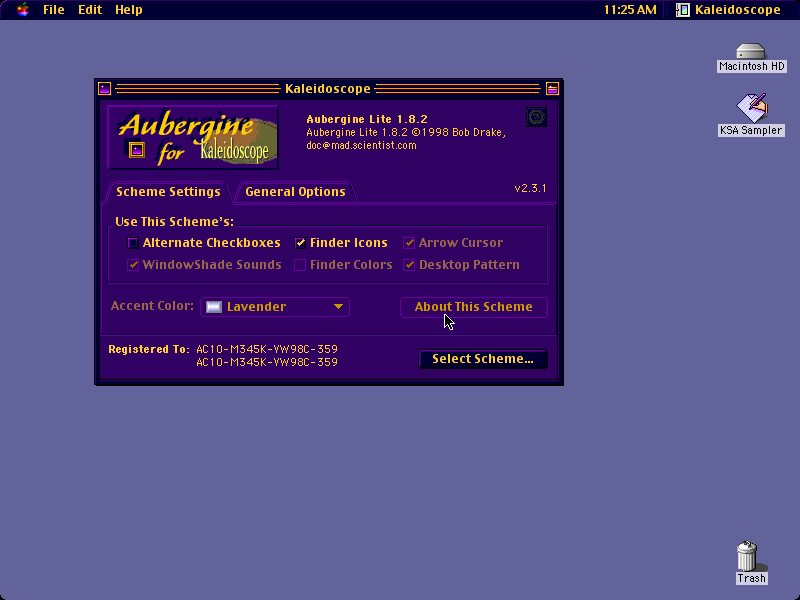This screenshot has width=800, height=600.
Task: Open the Accent Color Lavender dropdown
Action: click(275, 307)
